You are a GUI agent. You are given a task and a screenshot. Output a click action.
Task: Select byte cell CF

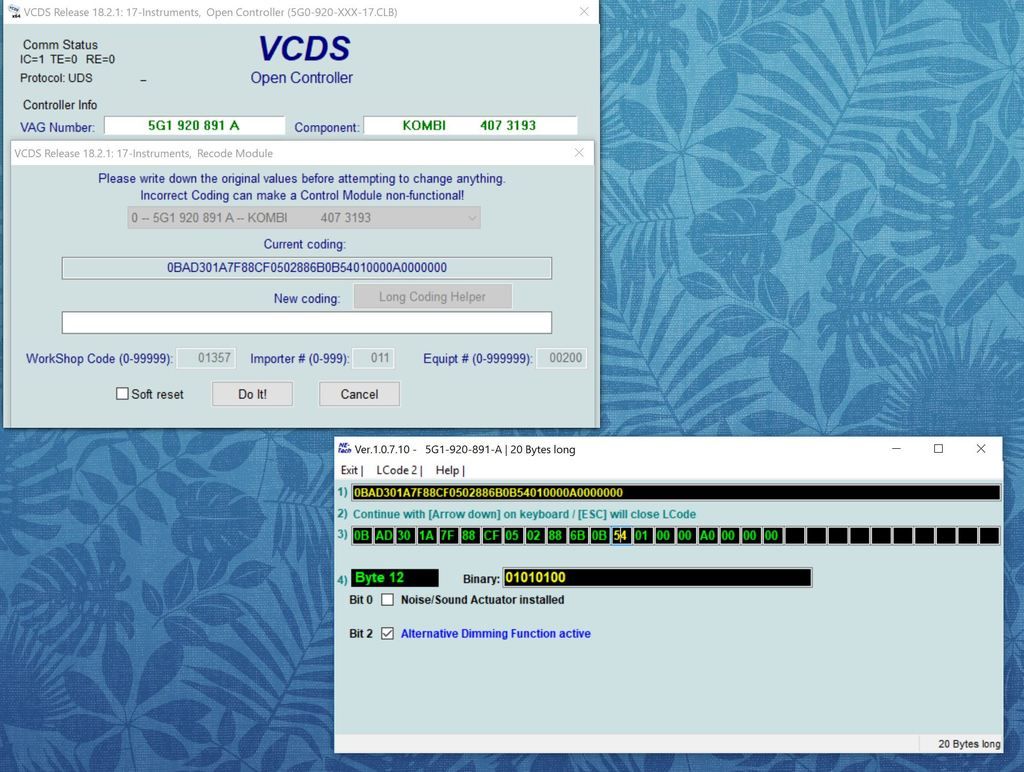pos(491,536)
